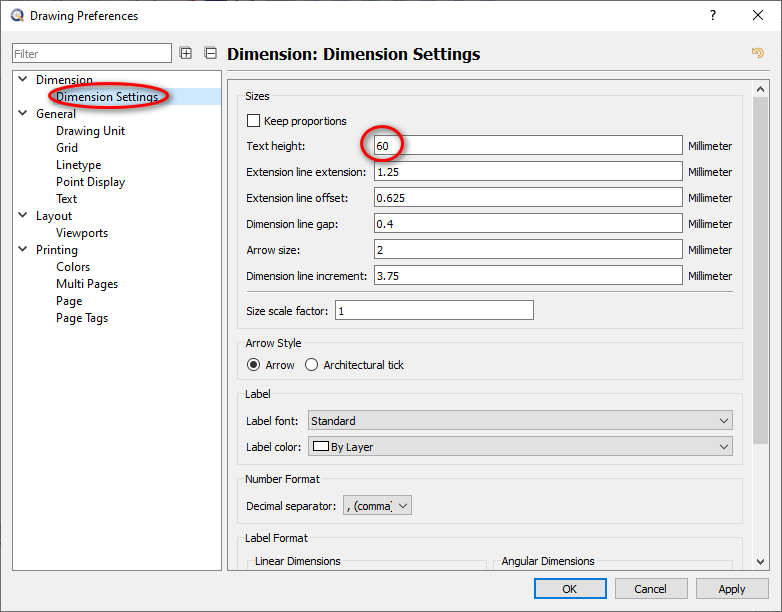Click the reset to defaults arrow icon
The height and width of the screenshot is (612, 782).
(757, 53)
